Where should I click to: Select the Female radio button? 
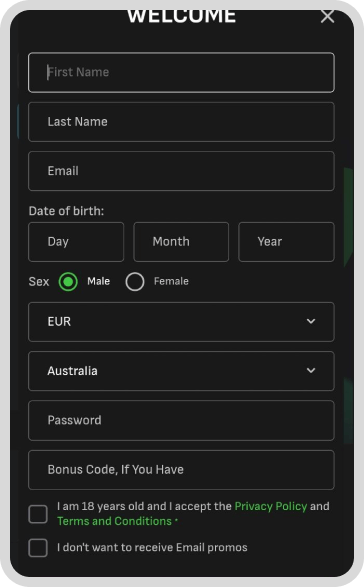click(135, 282)
